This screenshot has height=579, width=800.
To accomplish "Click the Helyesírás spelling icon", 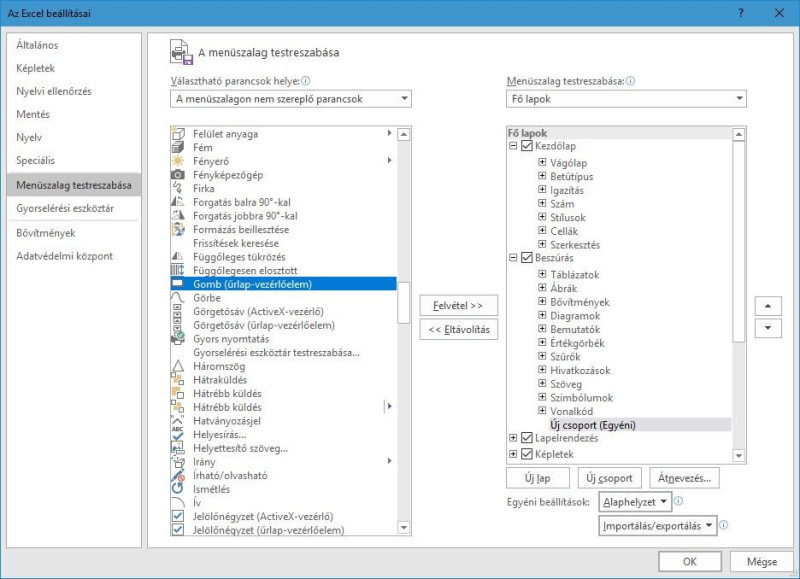I will pyautogui.click(x=178, y=435).
